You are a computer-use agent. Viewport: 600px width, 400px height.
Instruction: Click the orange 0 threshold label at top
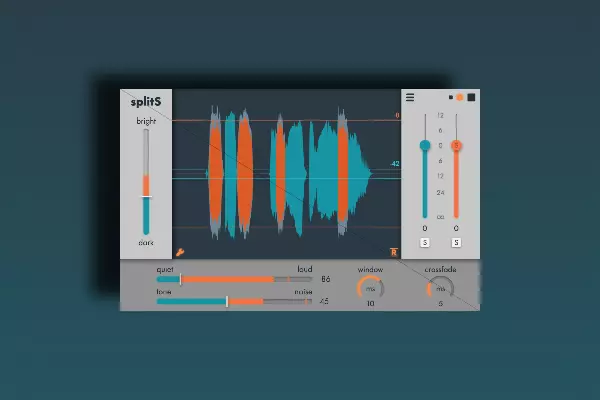click(397, 115)
